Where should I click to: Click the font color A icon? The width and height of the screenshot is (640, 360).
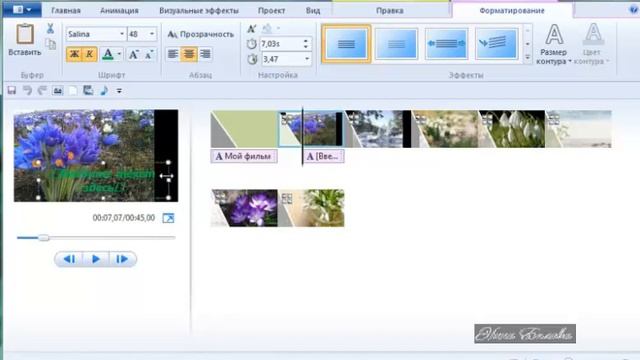(x=108, y=54)
